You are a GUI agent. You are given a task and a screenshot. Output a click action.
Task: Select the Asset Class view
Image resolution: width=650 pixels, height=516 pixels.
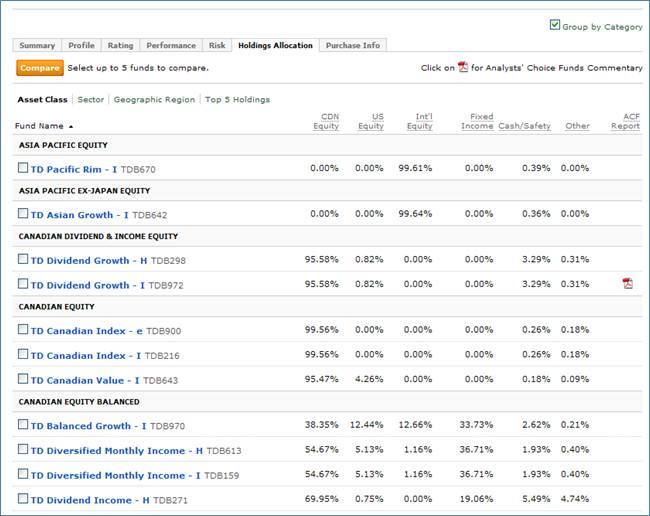coord(42,99)
